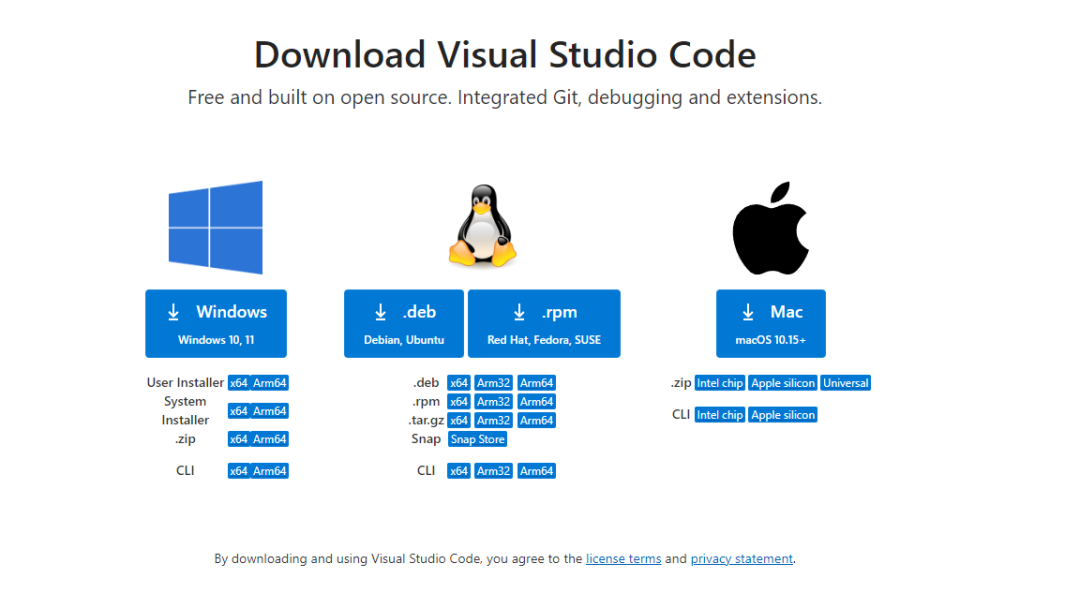Choose Arm64 for the Windows .zip
Viewport: 1080px width, 608px height.
tap(269, 439)
